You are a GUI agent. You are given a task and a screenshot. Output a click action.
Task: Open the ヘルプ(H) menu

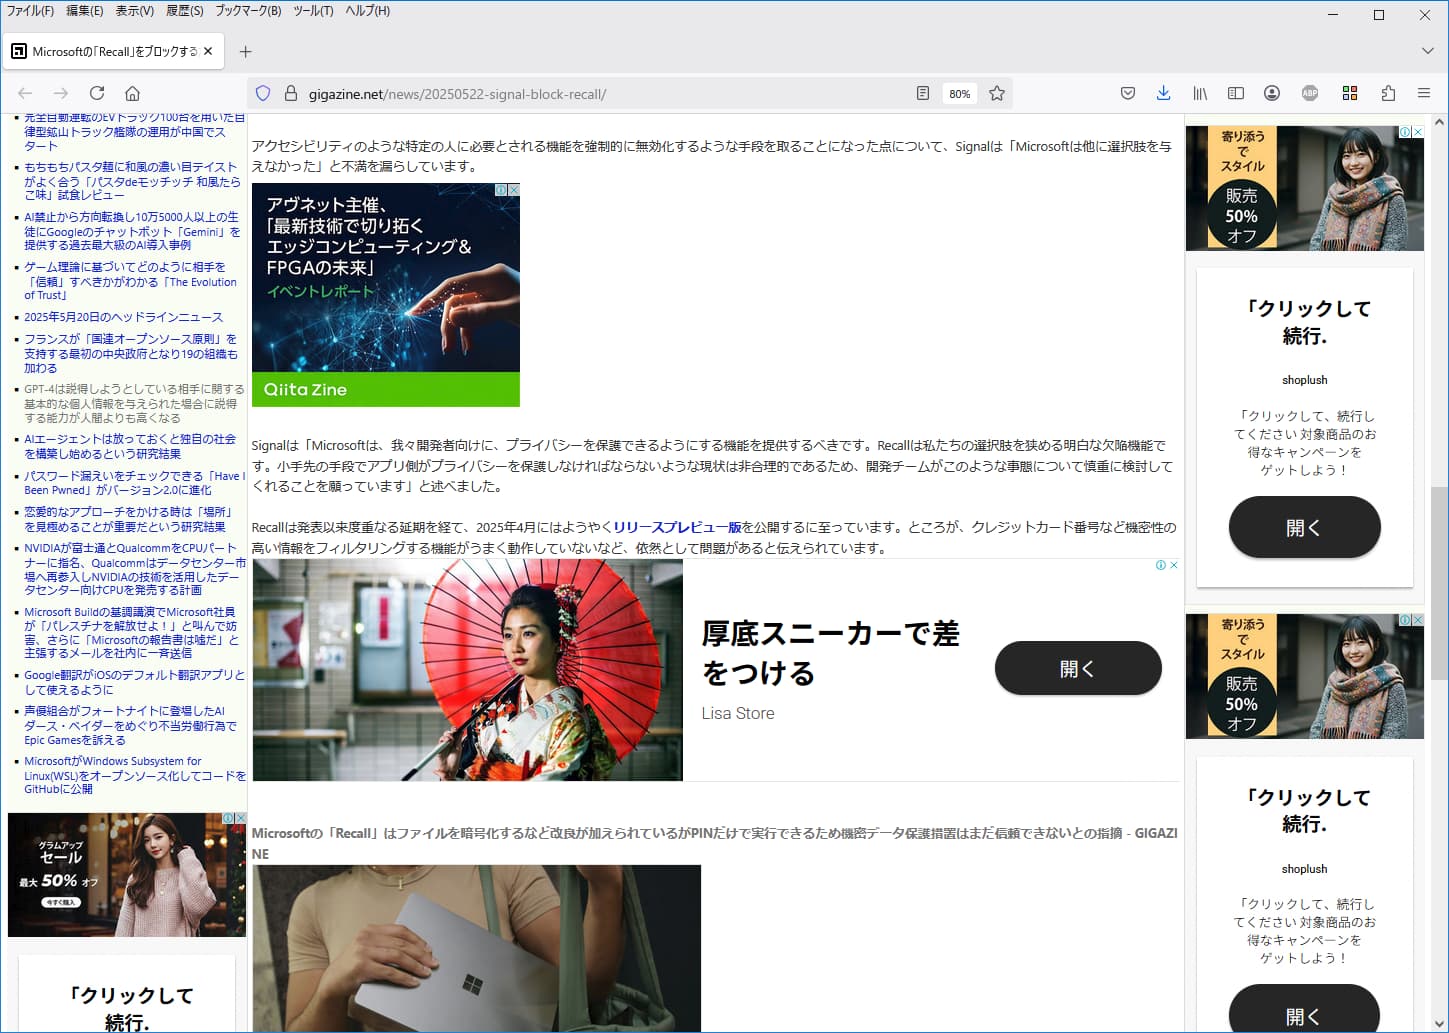tap(367, 11)
